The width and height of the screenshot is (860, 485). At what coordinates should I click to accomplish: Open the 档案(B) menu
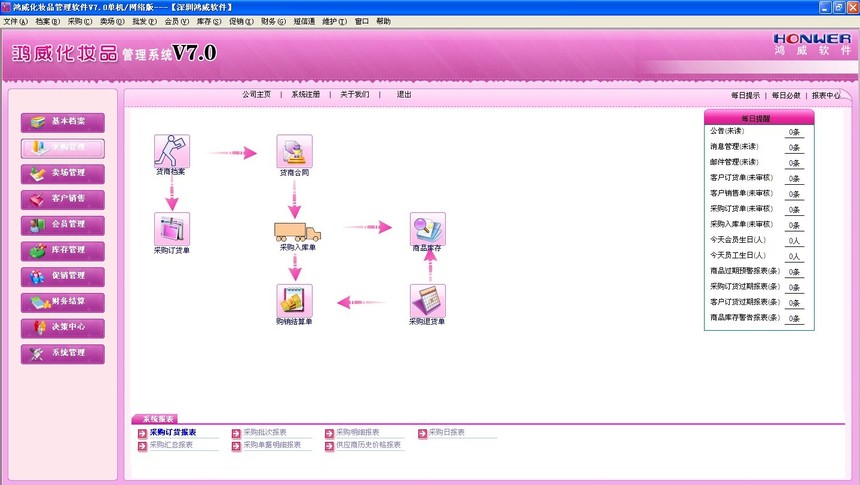[48, 21]
